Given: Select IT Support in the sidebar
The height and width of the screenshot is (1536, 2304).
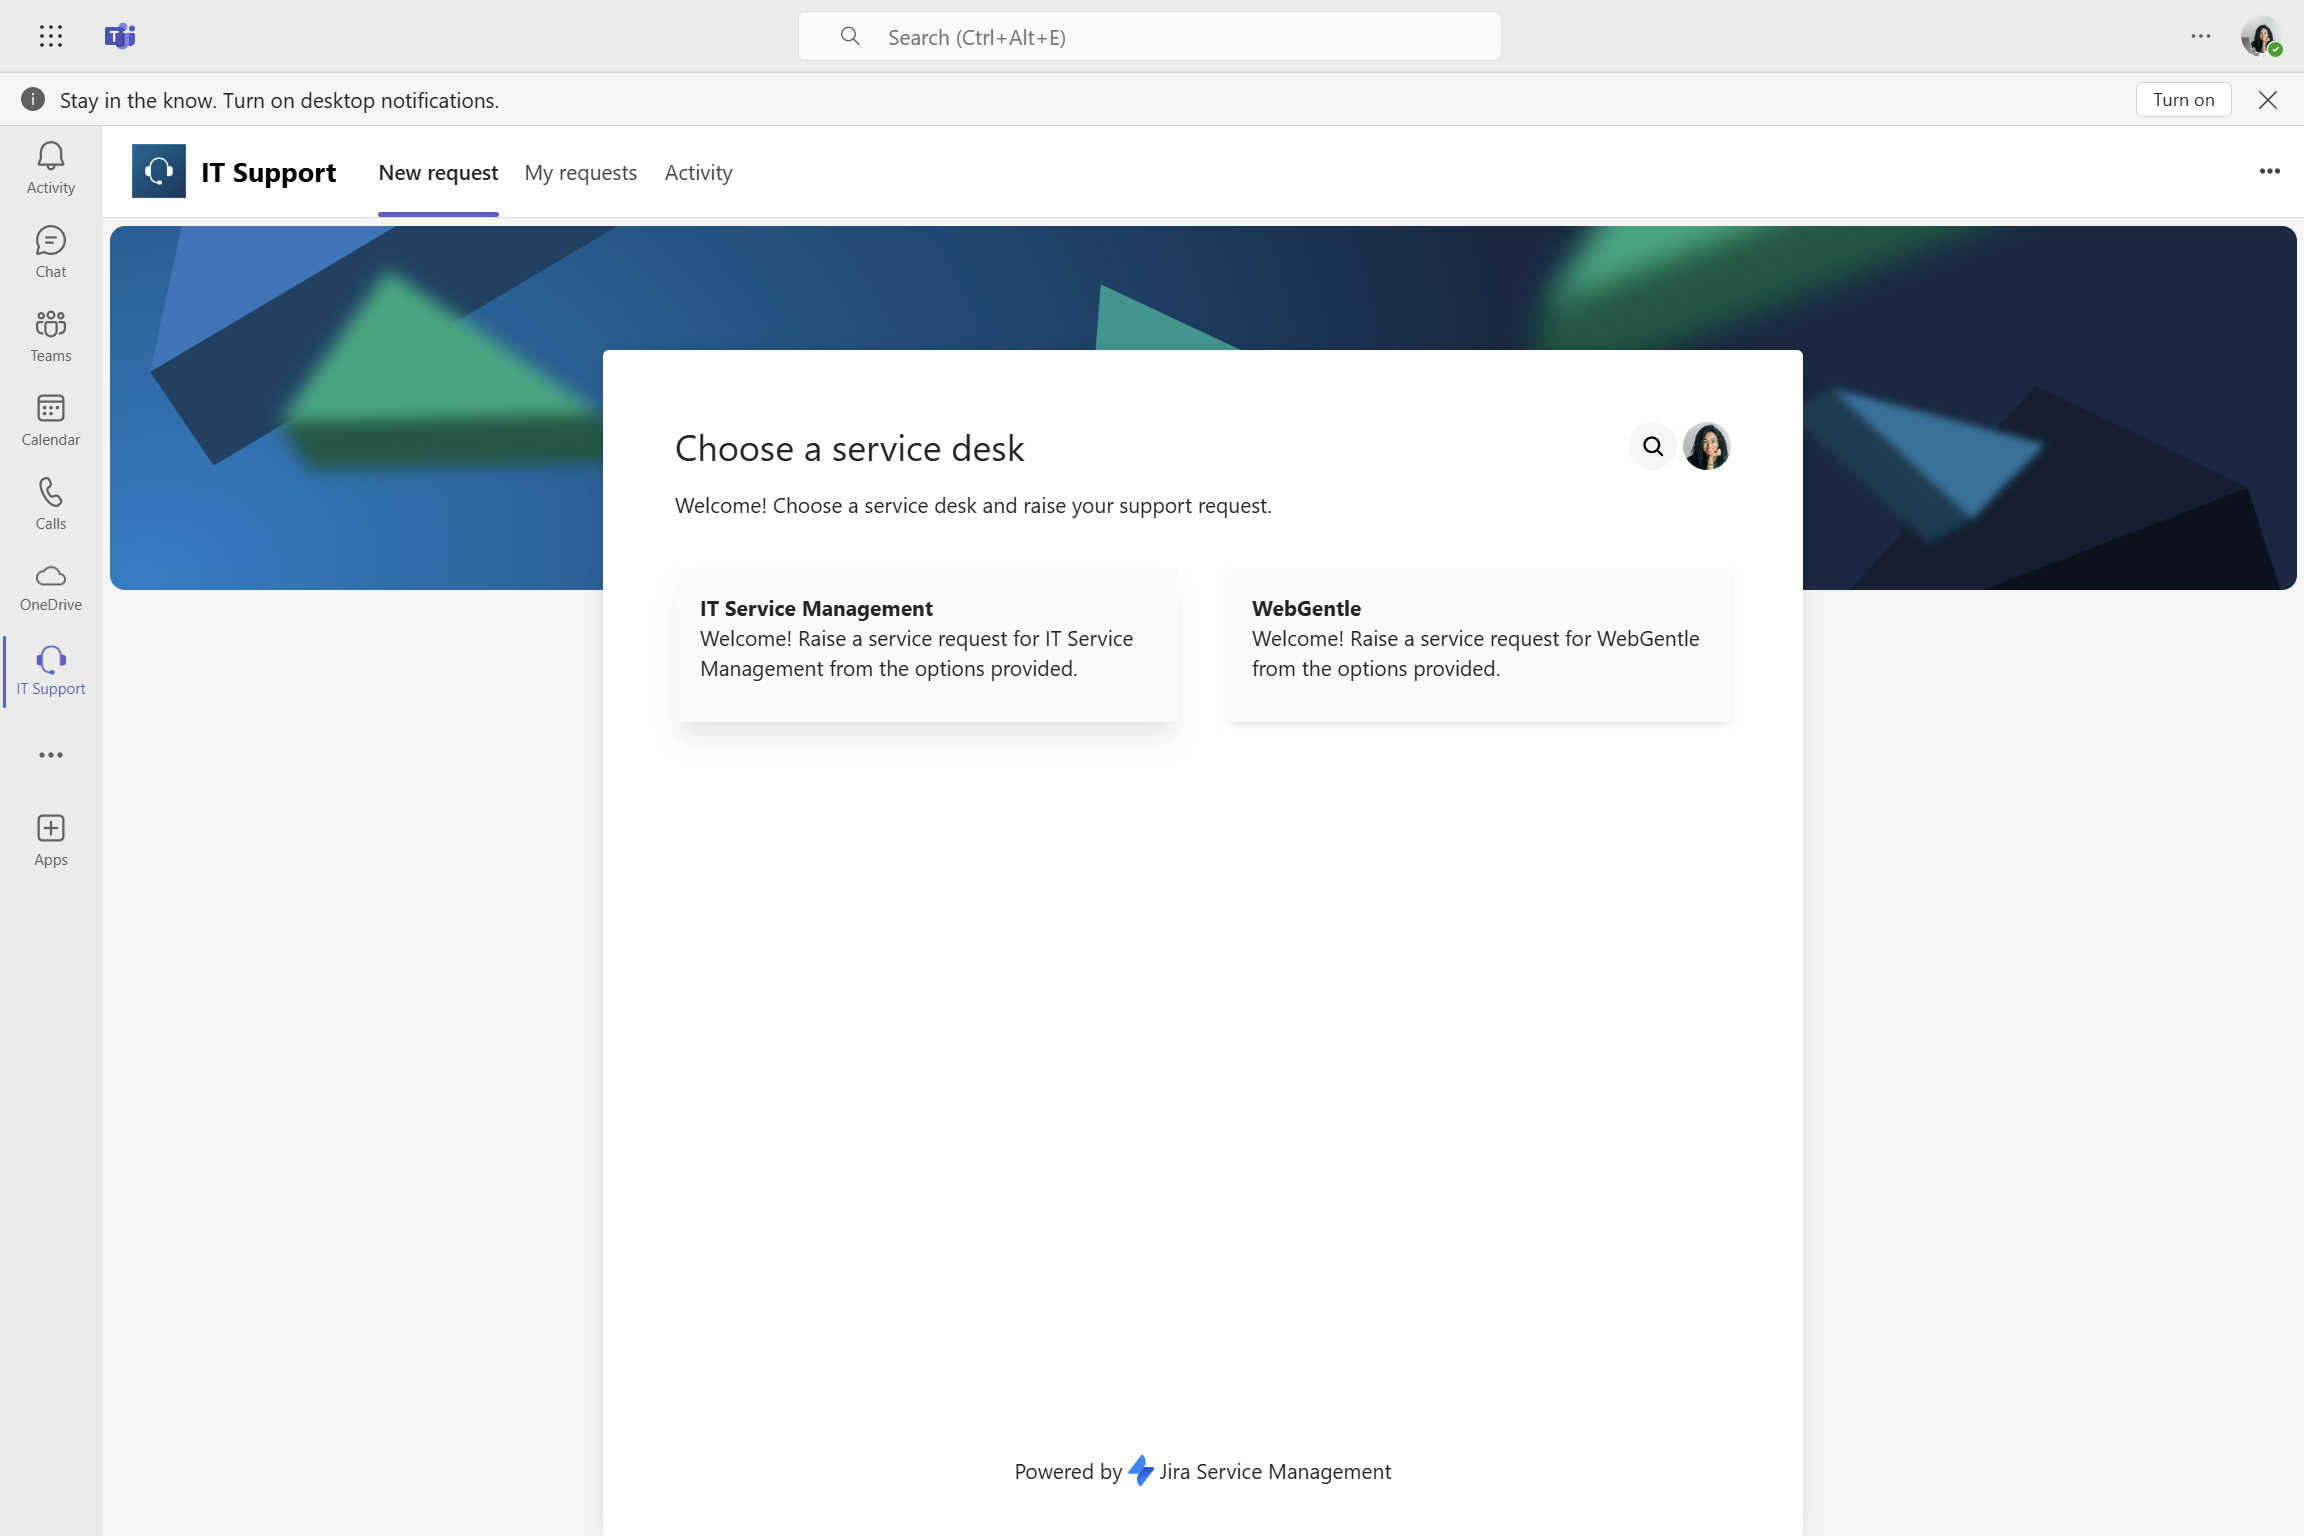Looking at the screenshot, I should pyautogui.click(x=51, y=671).
